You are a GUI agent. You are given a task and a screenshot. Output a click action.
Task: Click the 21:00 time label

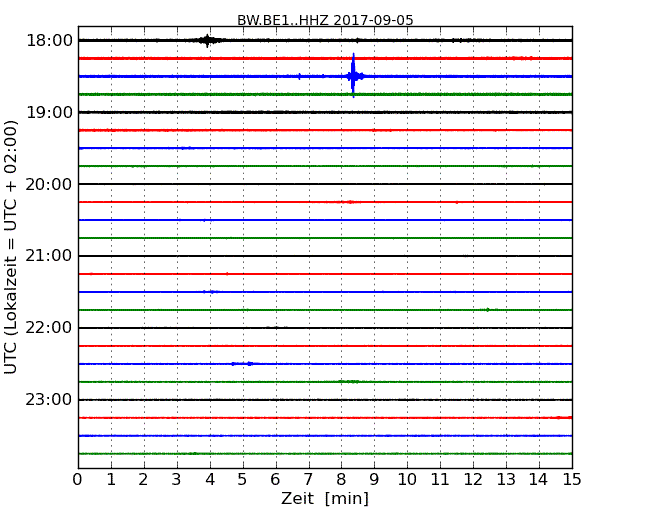click(49, 256)
